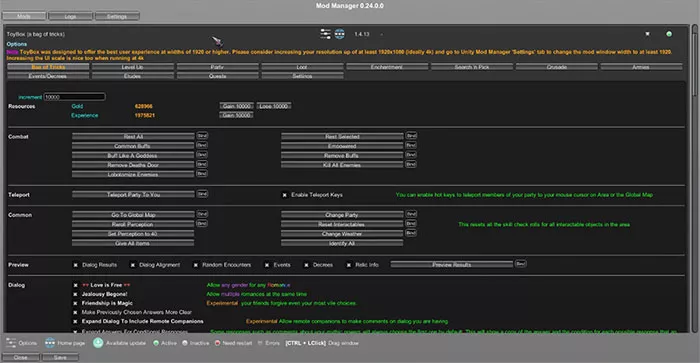Click the Kill All Enemies button
The image size is (700, 363).
click(x=342, y=165)
